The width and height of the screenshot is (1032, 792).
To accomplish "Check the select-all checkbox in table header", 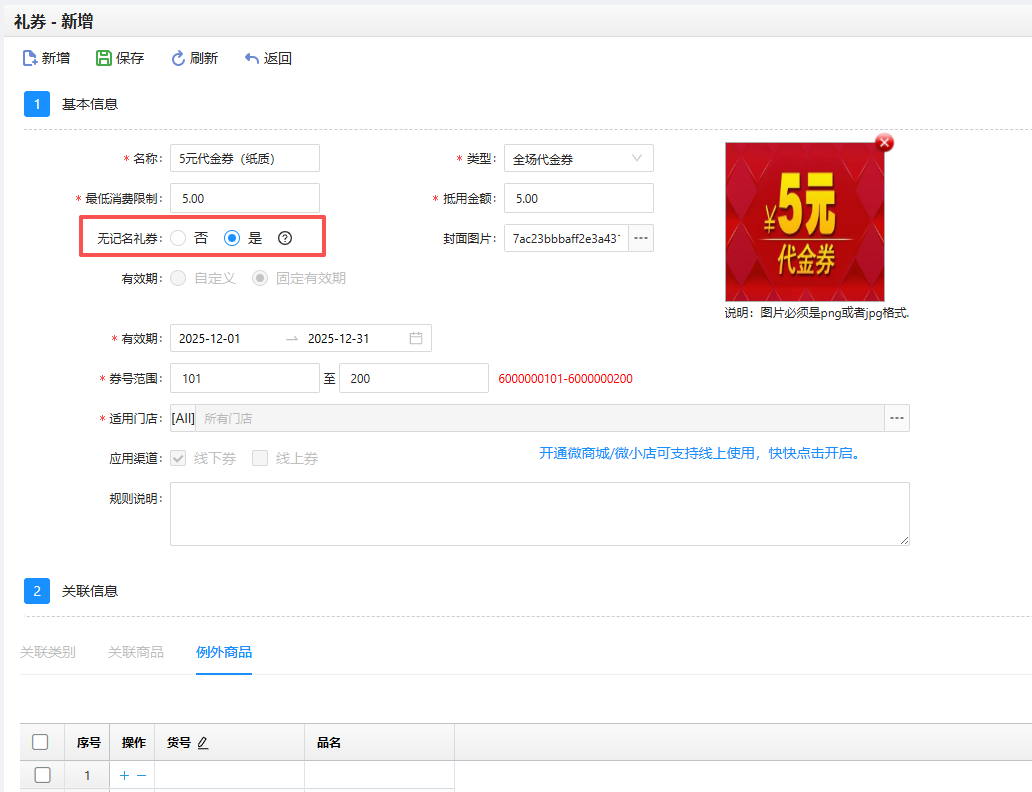I will pos(40,742).
